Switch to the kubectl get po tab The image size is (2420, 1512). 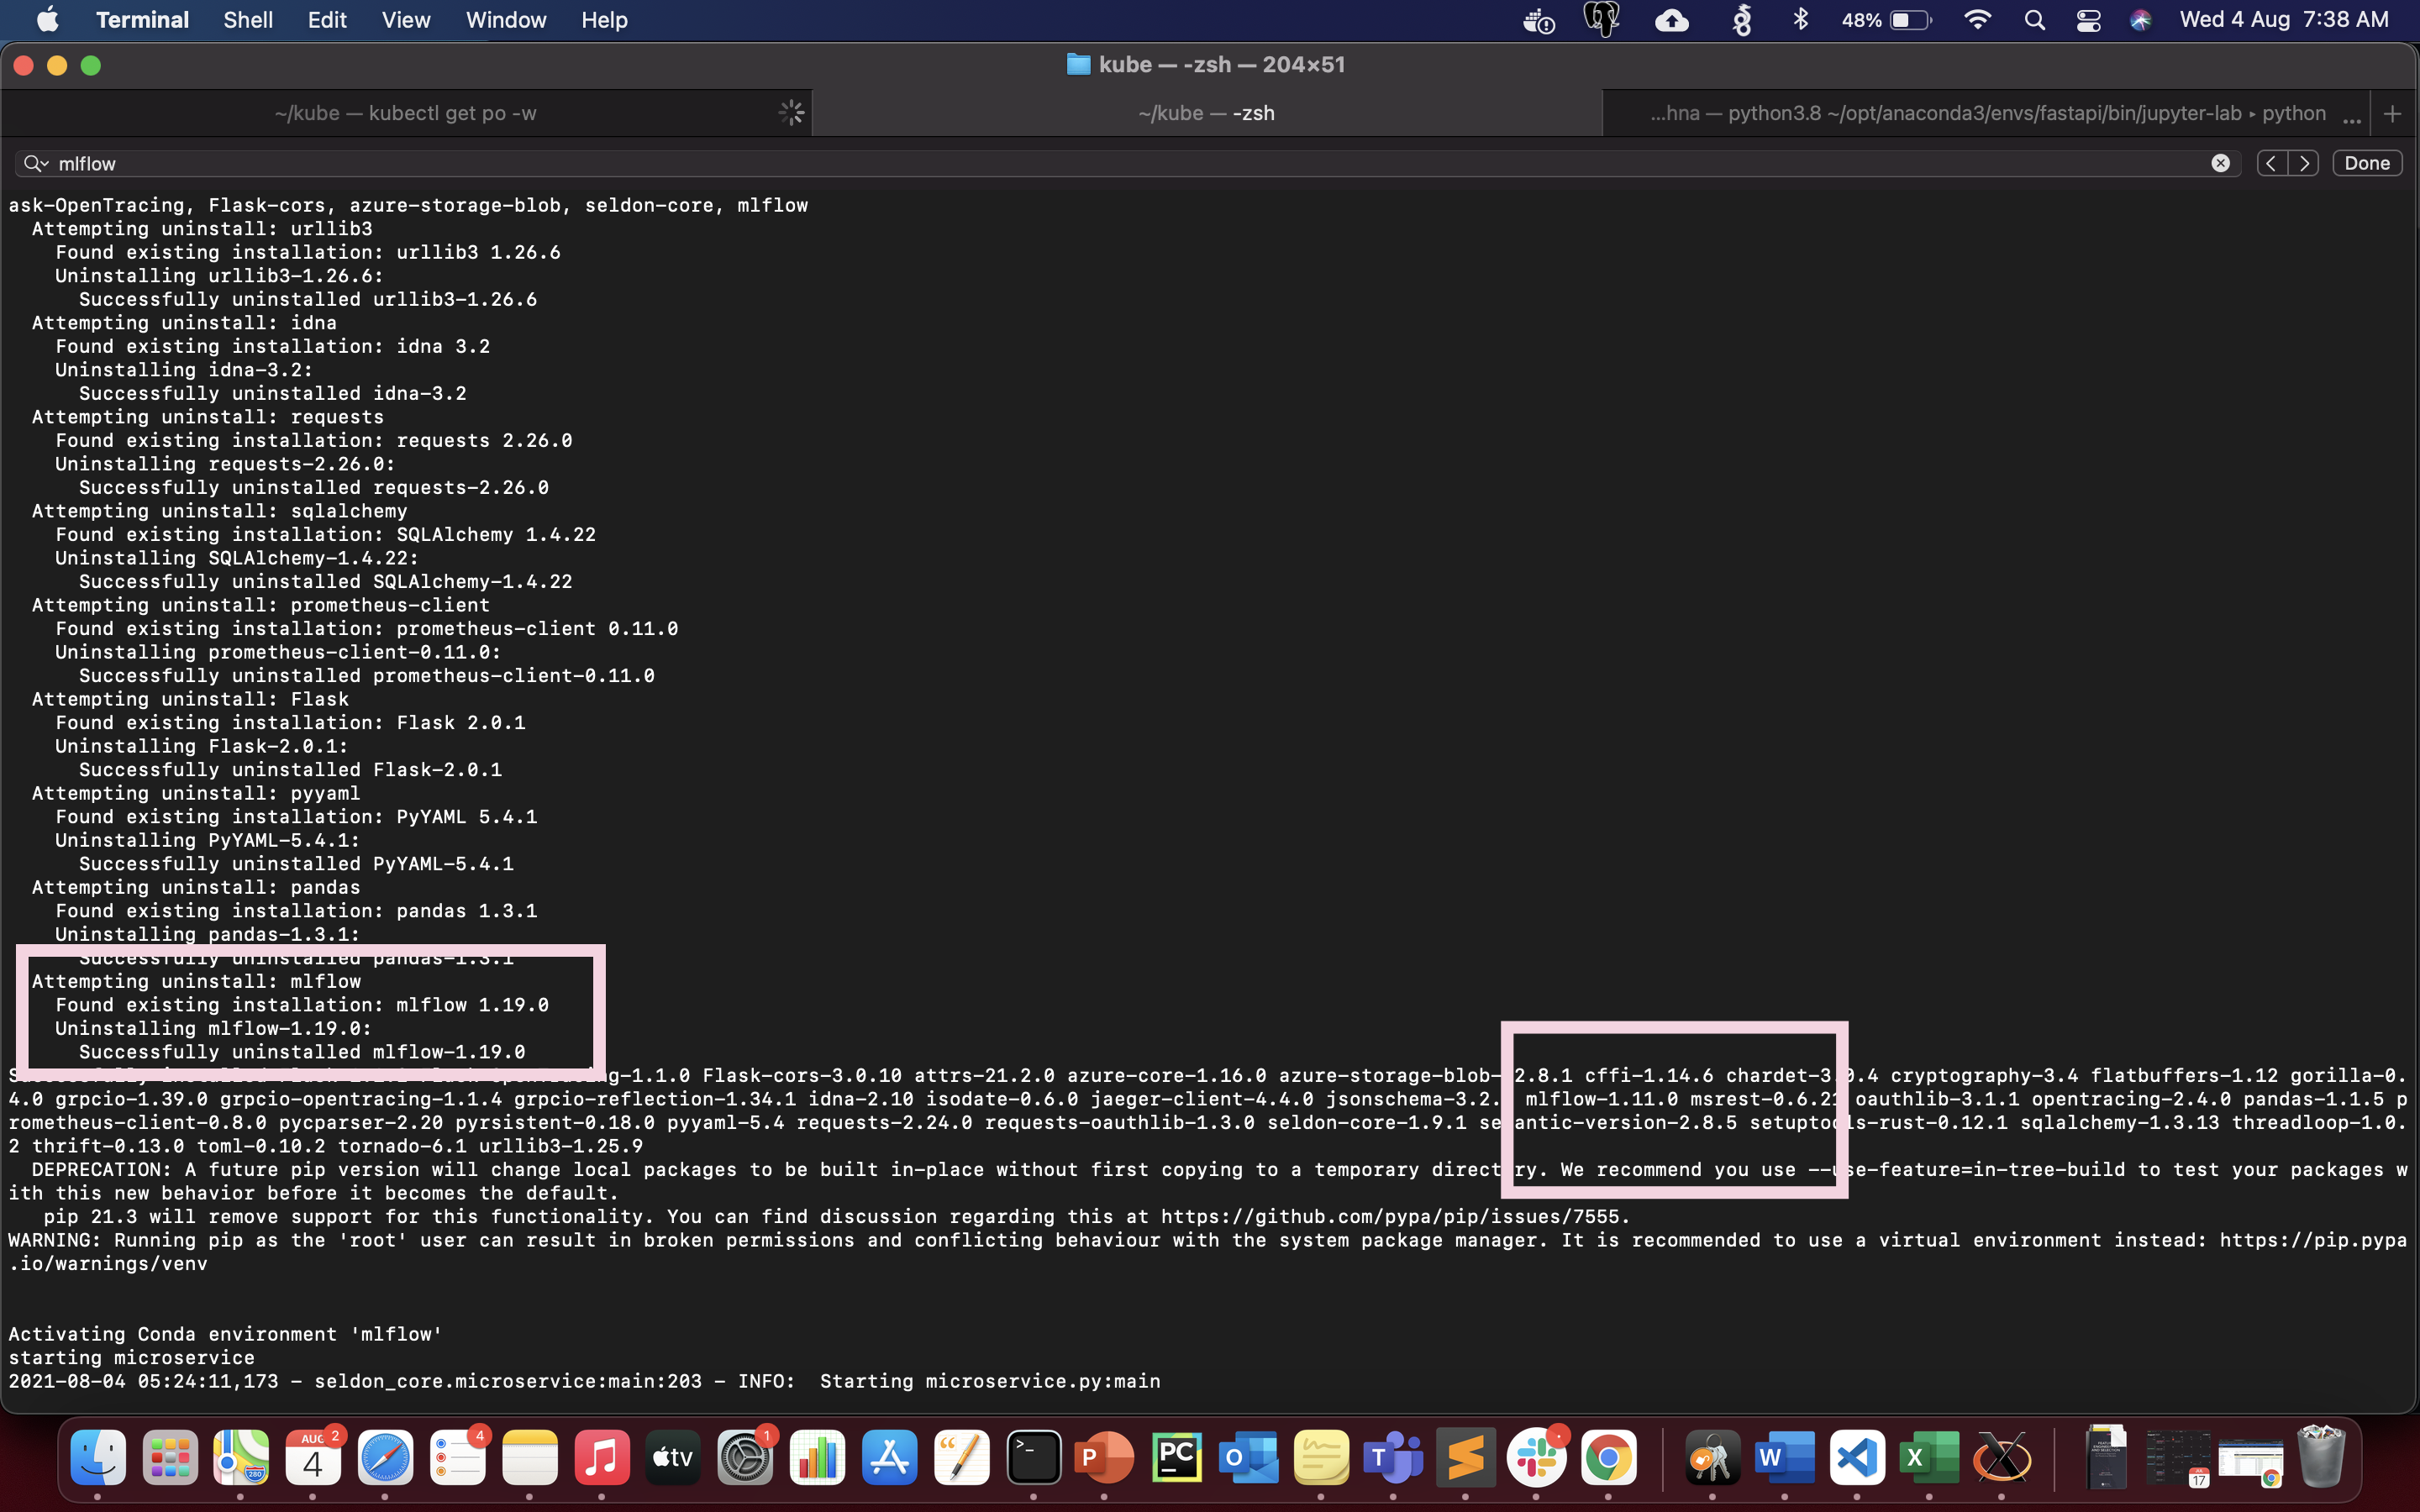coord(406,112)
